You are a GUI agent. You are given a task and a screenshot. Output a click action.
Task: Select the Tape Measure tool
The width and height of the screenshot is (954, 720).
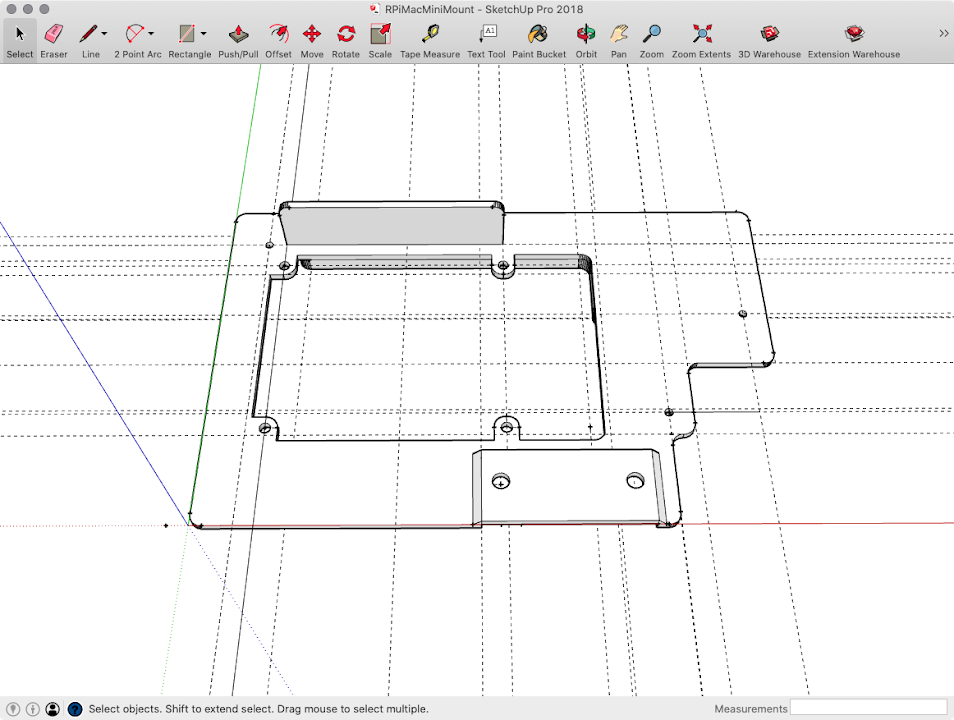click(430, 40)
